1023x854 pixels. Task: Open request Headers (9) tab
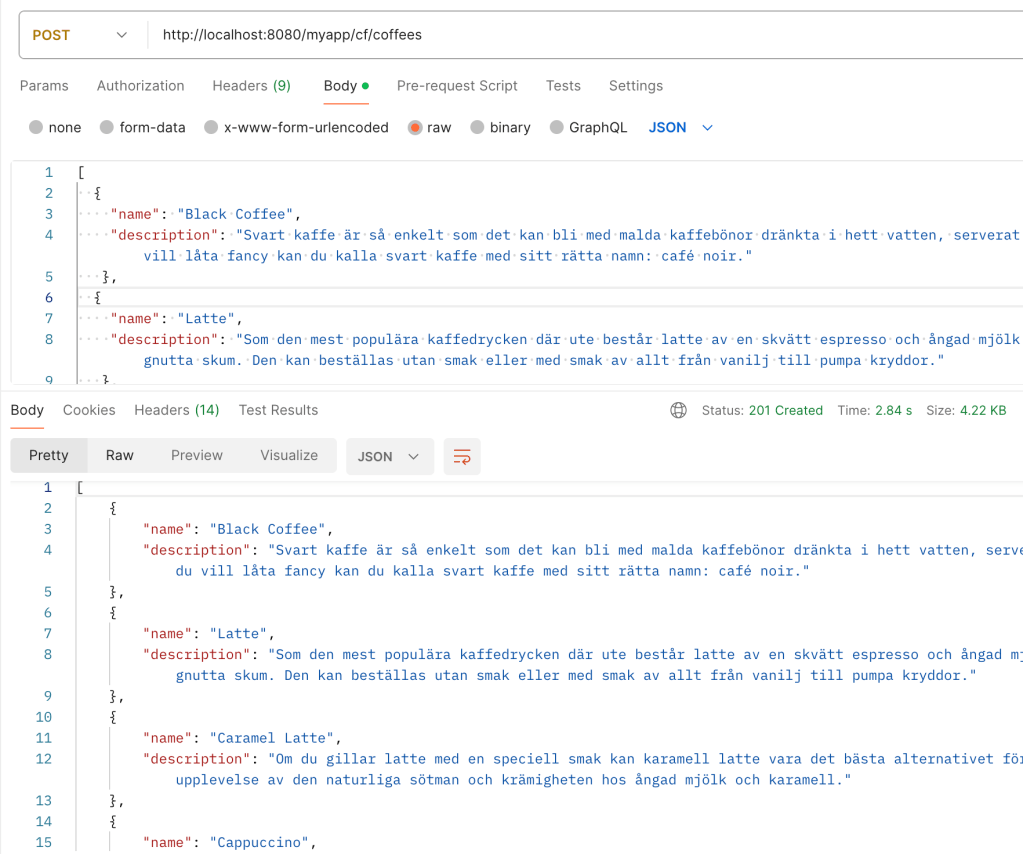(x=251, y=86)
